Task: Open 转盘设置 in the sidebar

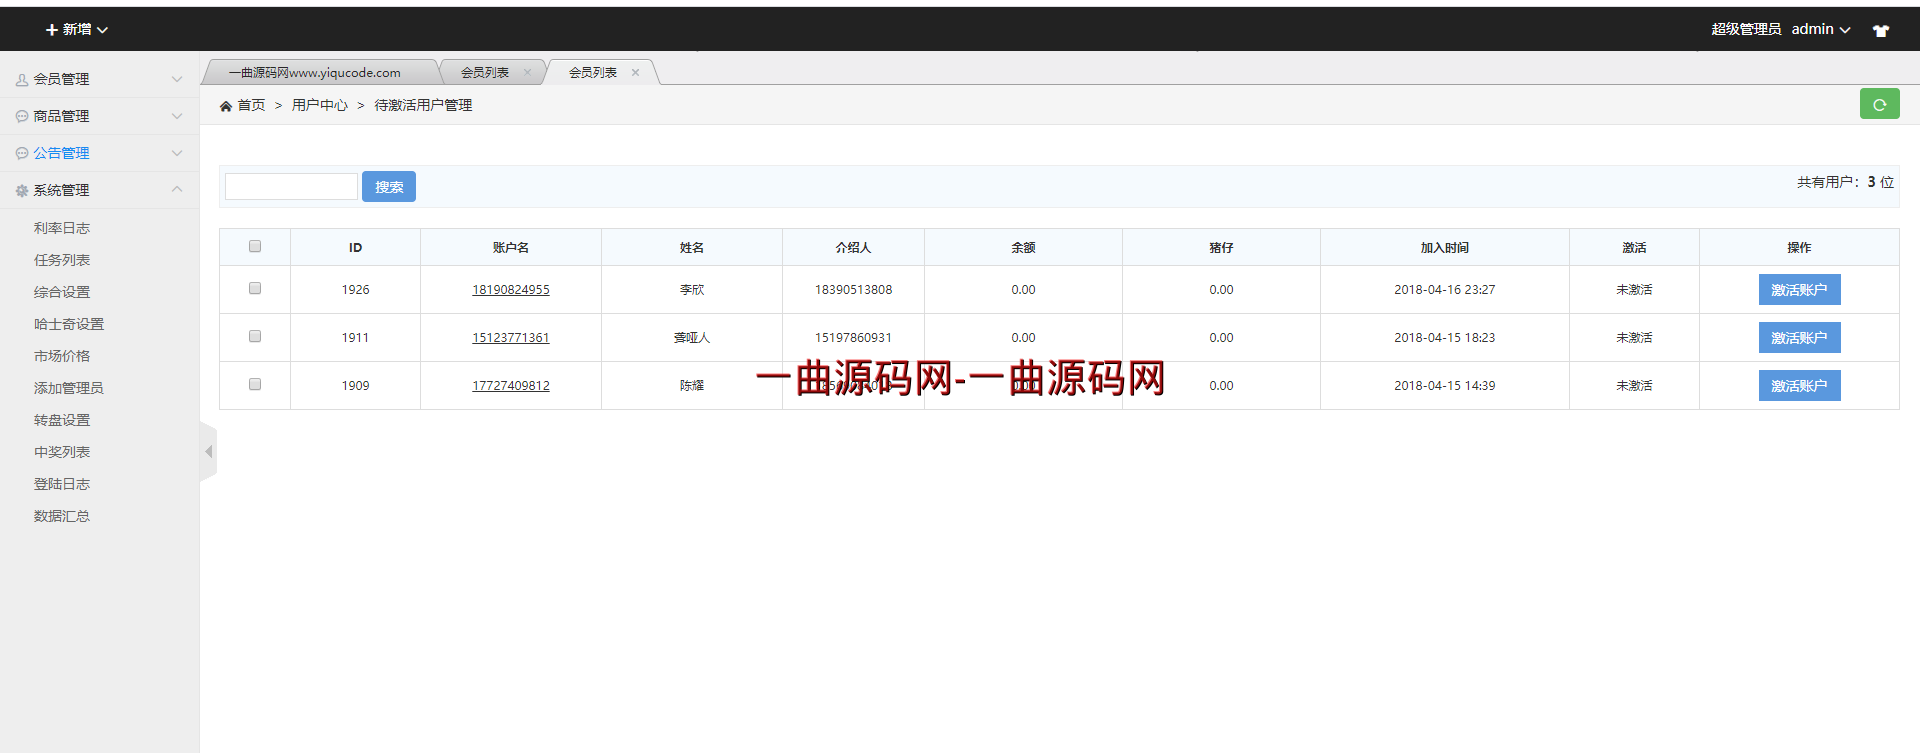Action: point(62,420)
